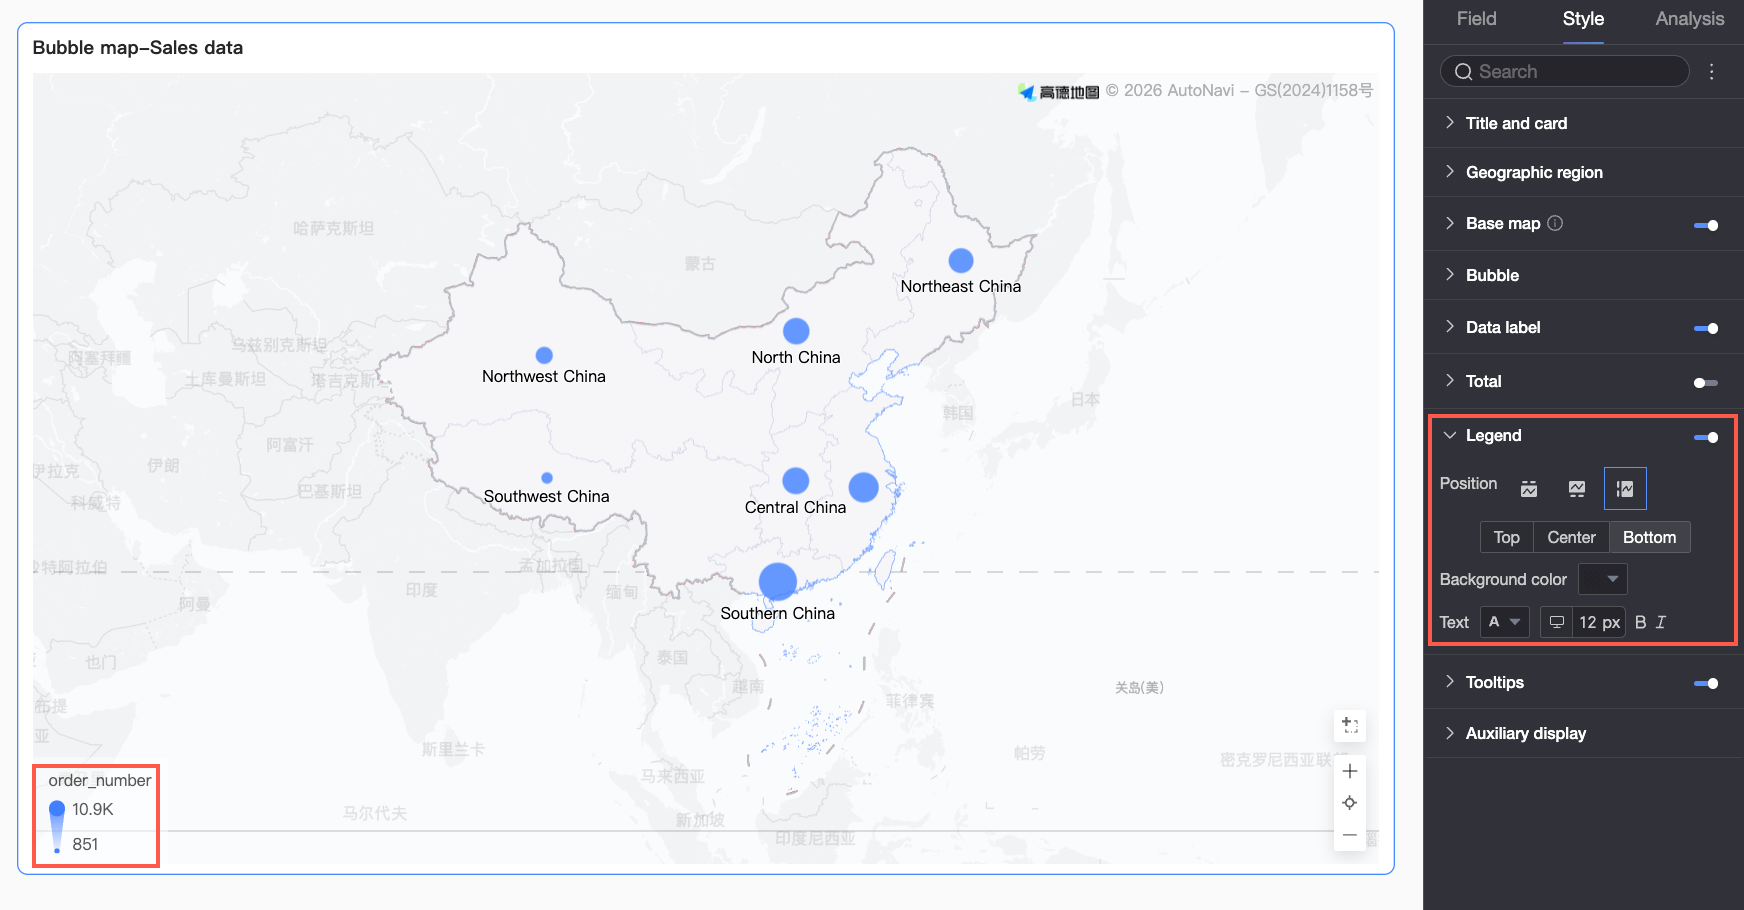Viewport: 1744px width, 910px height.
Task: Click the Northwest China bubble
Action: click(544, 355)
